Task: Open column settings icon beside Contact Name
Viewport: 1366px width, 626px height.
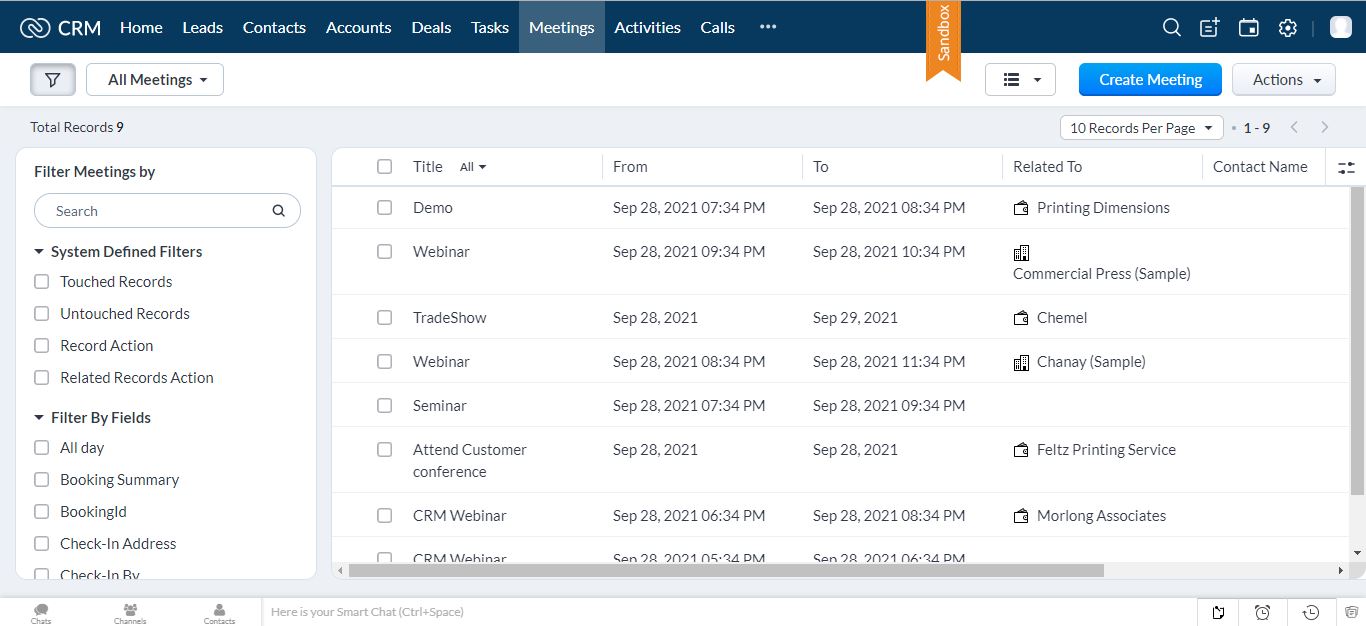Action: pos(1346,168)
